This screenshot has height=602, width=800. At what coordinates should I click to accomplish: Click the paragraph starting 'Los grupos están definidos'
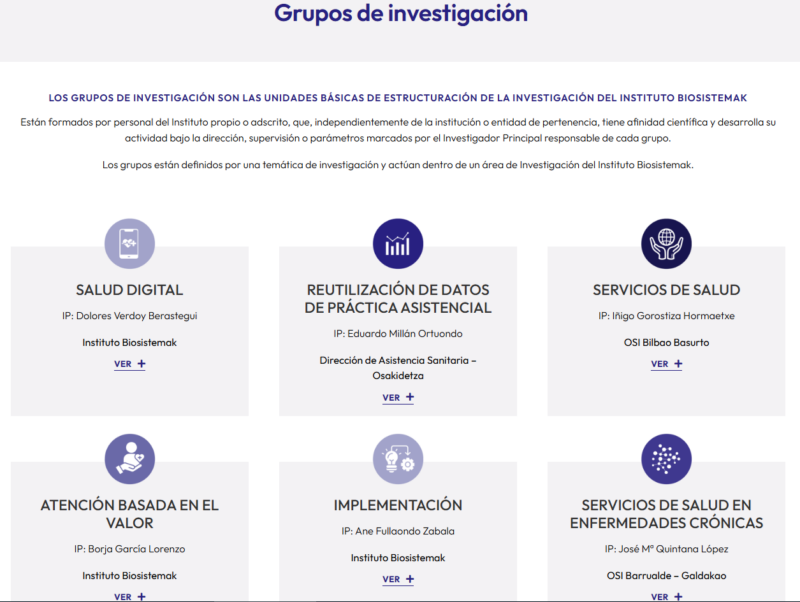(x=398, y=165)
